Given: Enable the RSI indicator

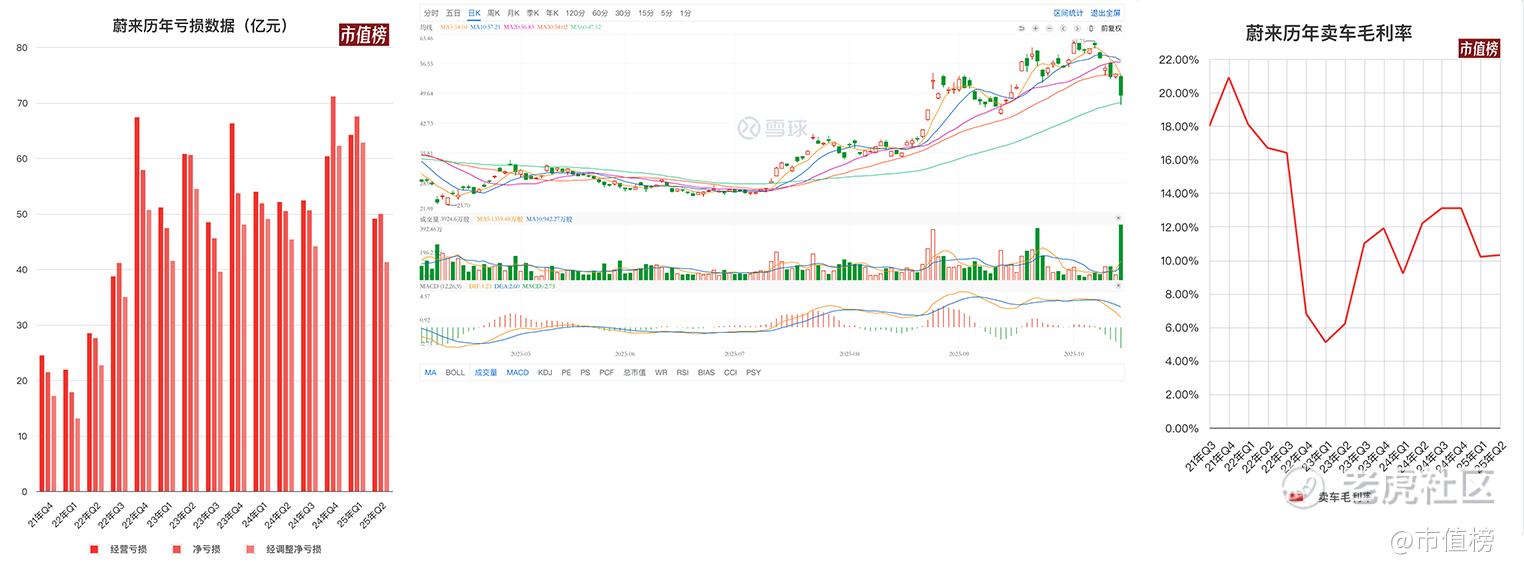Looking at the screenshot, I should [683, 372].
